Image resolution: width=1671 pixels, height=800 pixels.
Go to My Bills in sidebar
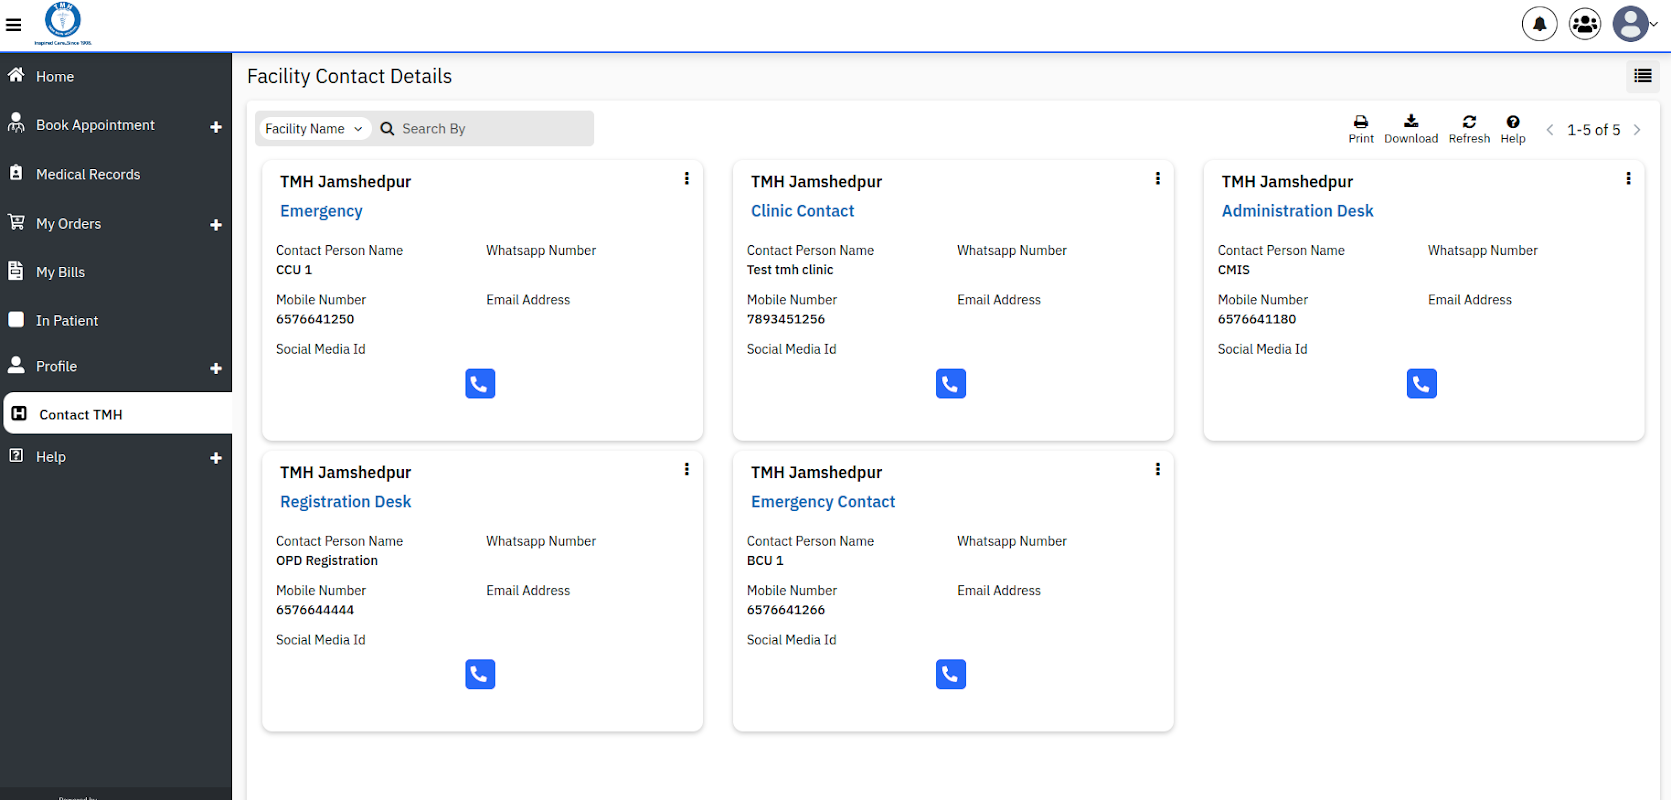60,272
